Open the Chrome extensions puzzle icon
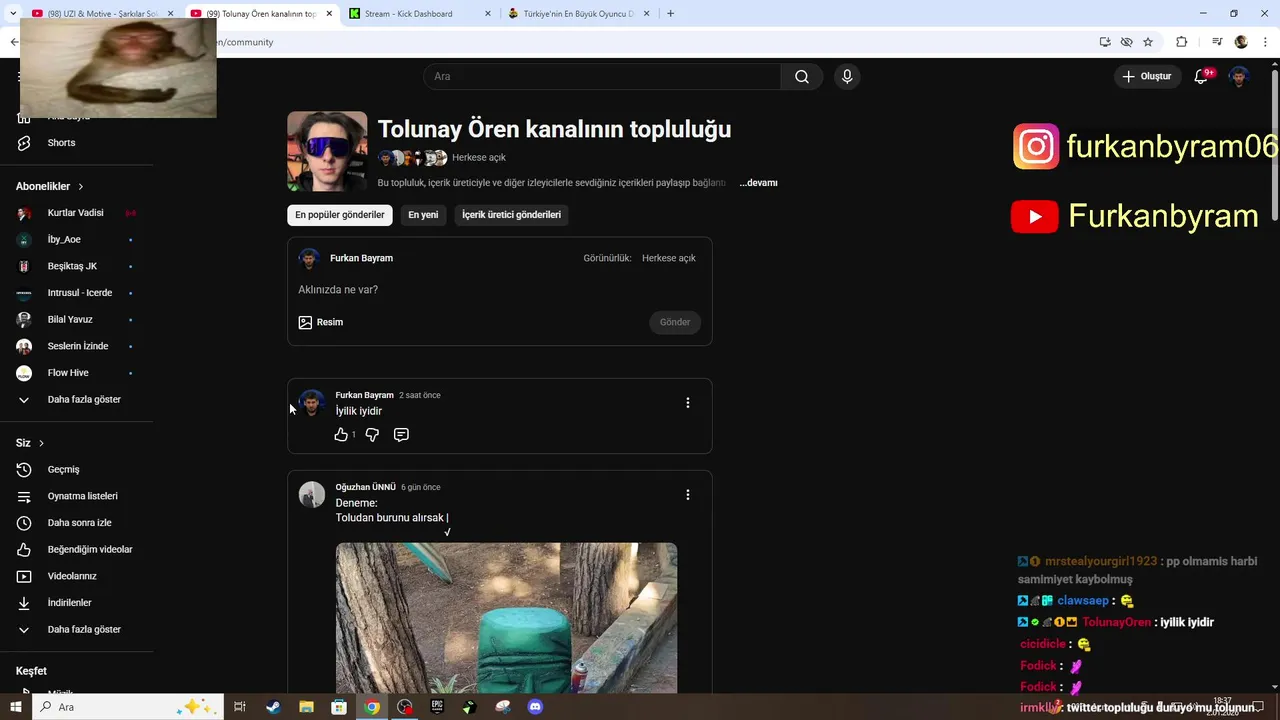 [1181, 42]
